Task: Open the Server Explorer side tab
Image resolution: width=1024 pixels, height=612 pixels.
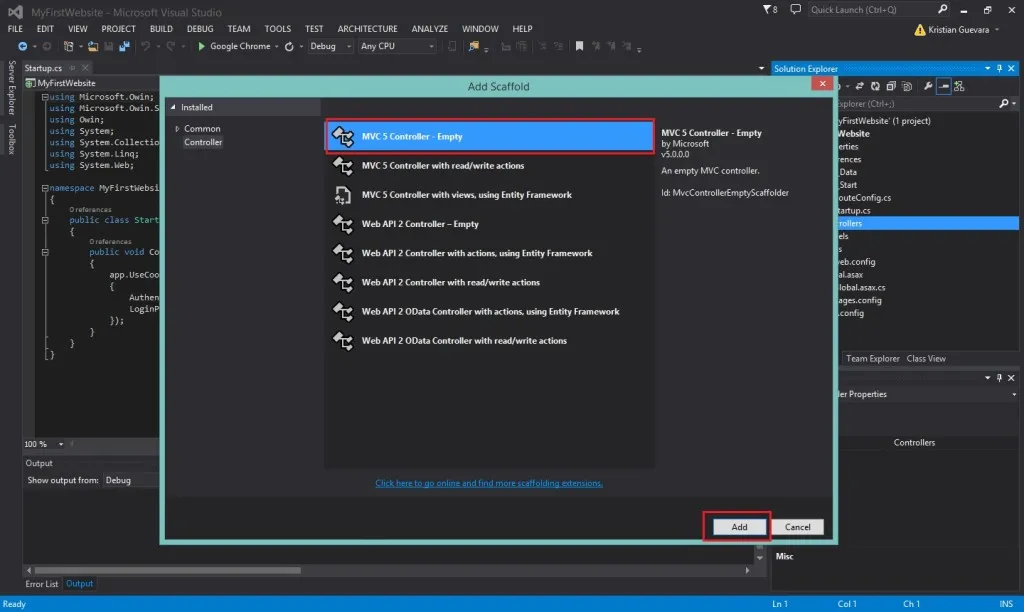Action: pyautogui.click(x=11, y=88)
